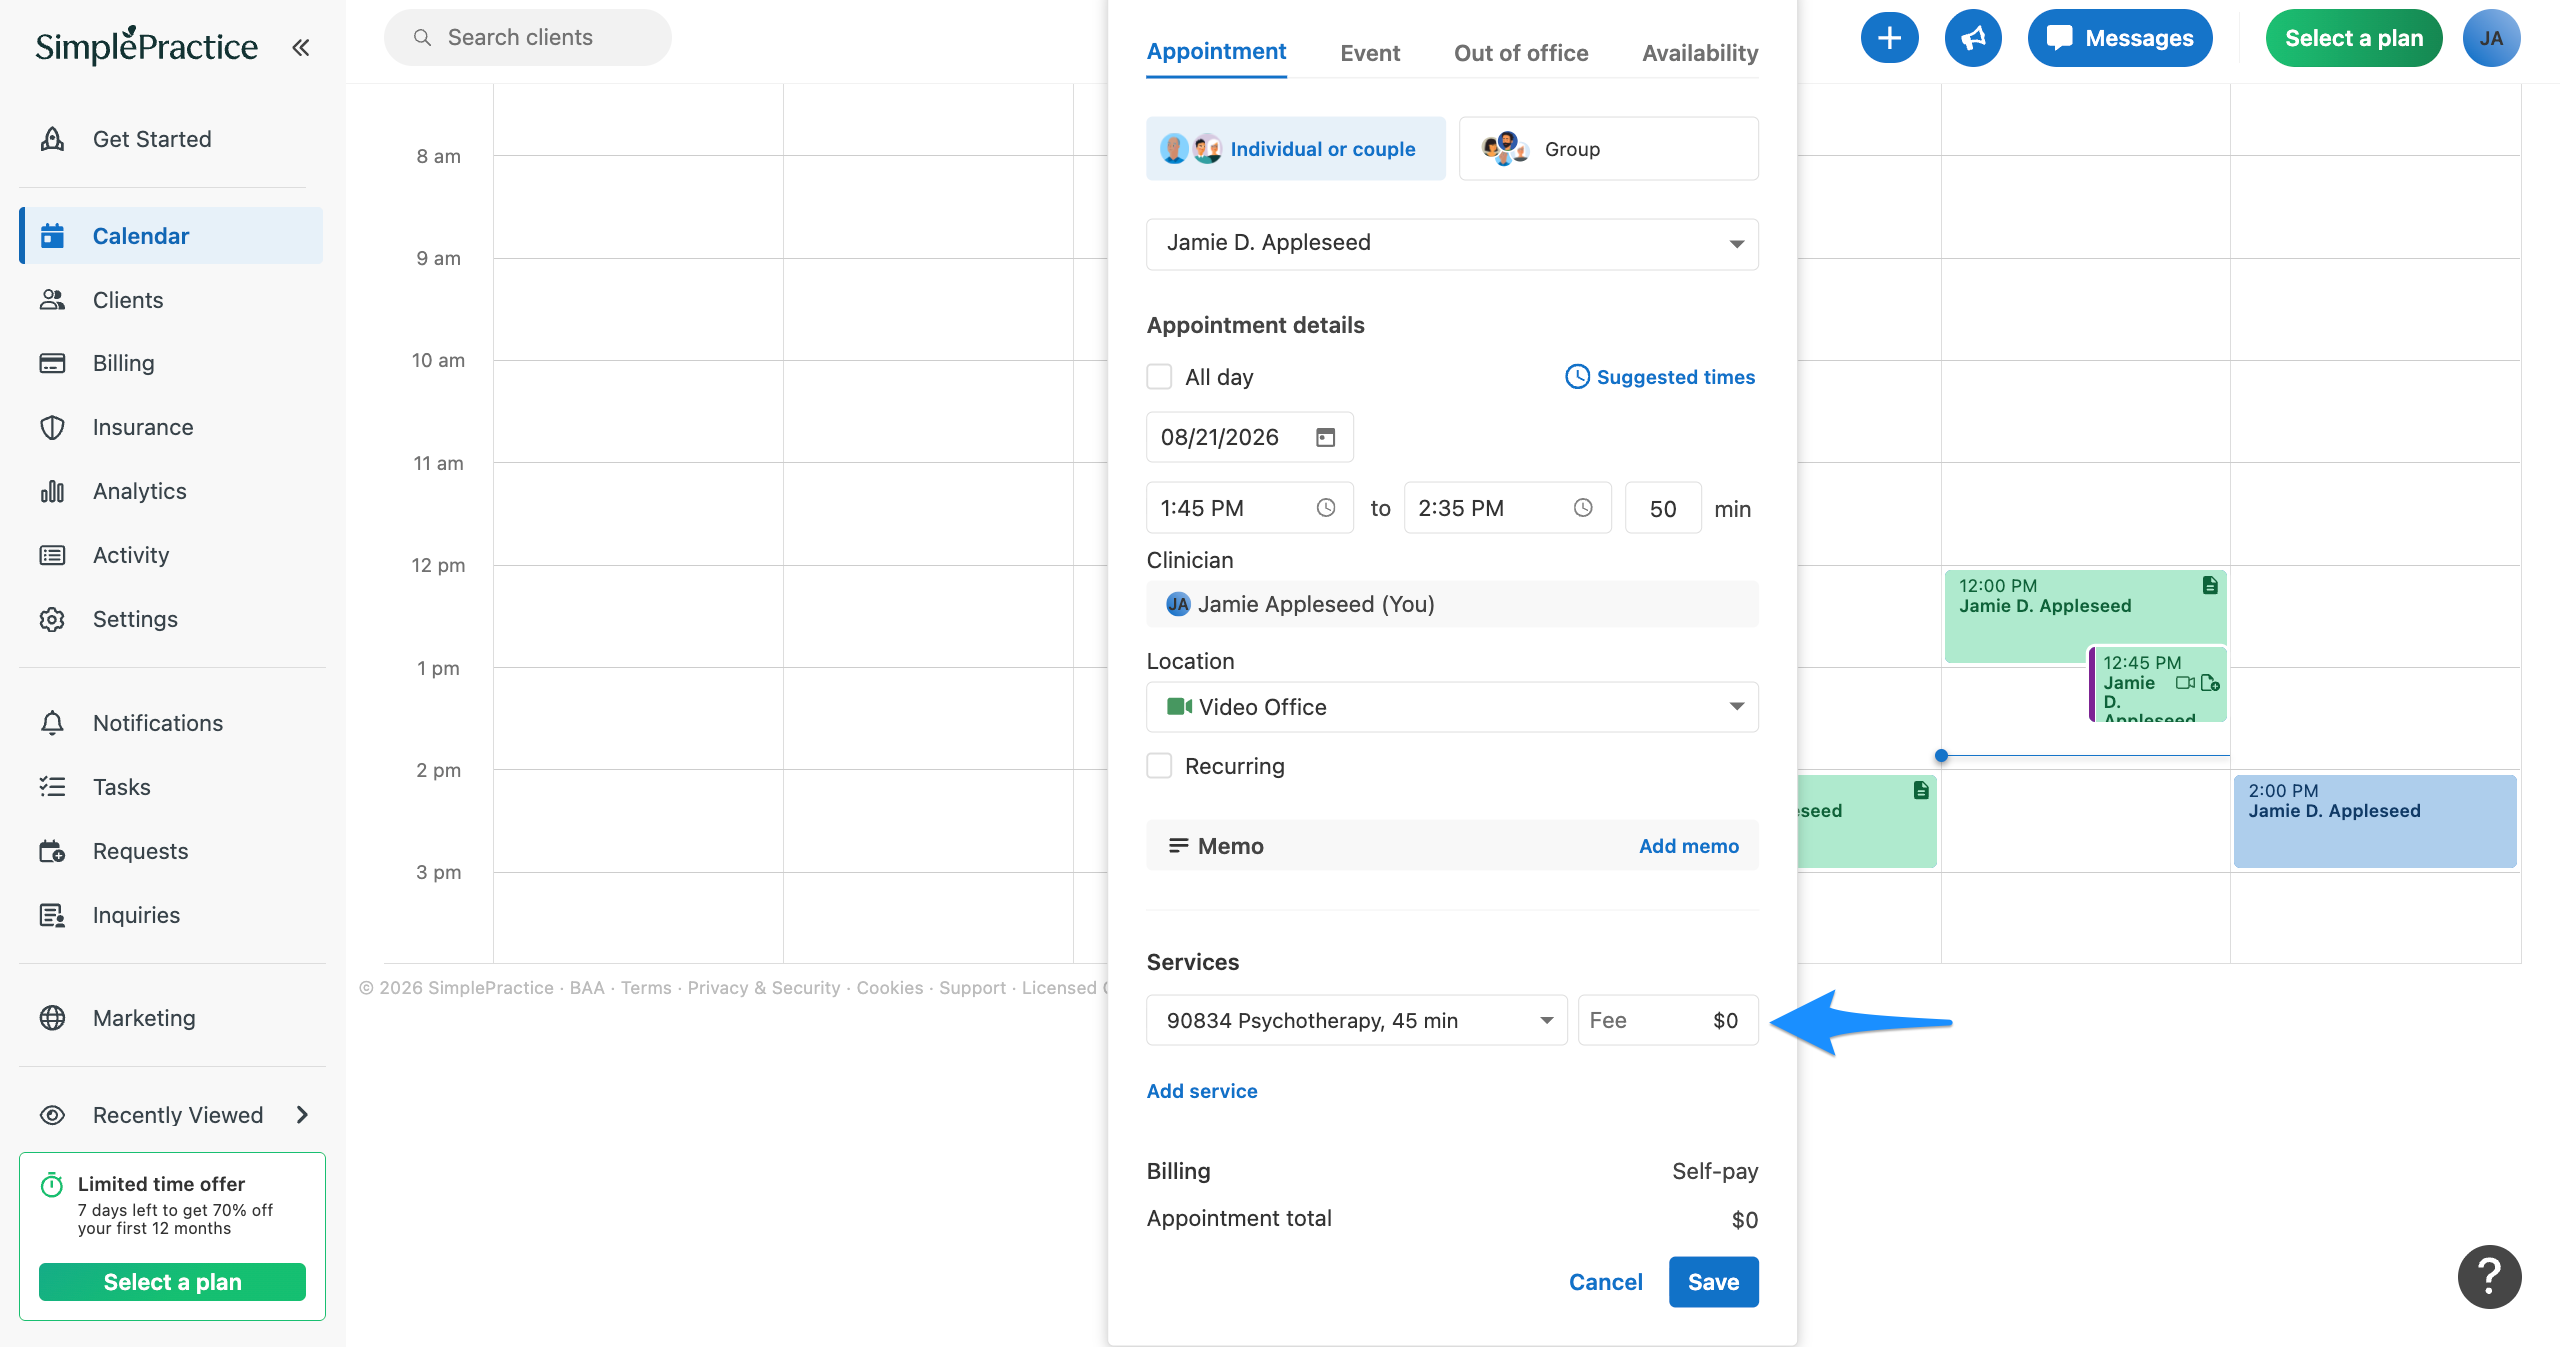Viewport: 2560px width, 1347px height.
Task: Open the Jamie D. Appleseed client dropdown
Action: pyautogui.click(x=1452, y=243)
